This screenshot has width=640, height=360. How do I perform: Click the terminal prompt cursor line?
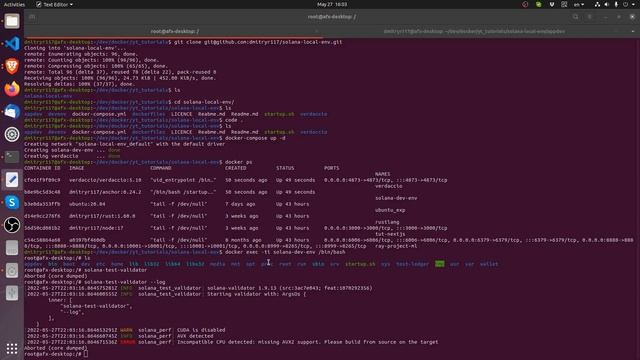[56, 354]
